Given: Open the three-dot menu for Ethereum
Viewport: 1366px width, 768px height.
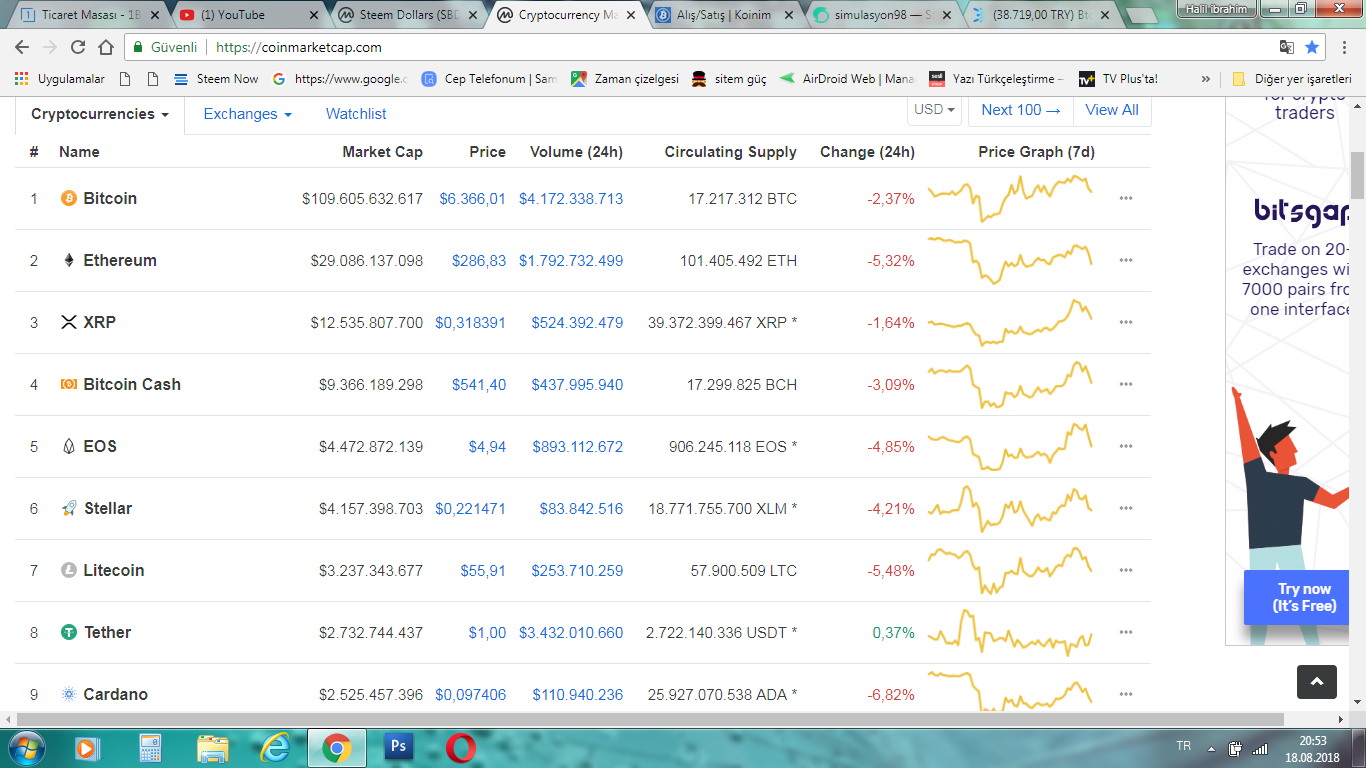Looking at the screenshot, I should coord(1126,260).
